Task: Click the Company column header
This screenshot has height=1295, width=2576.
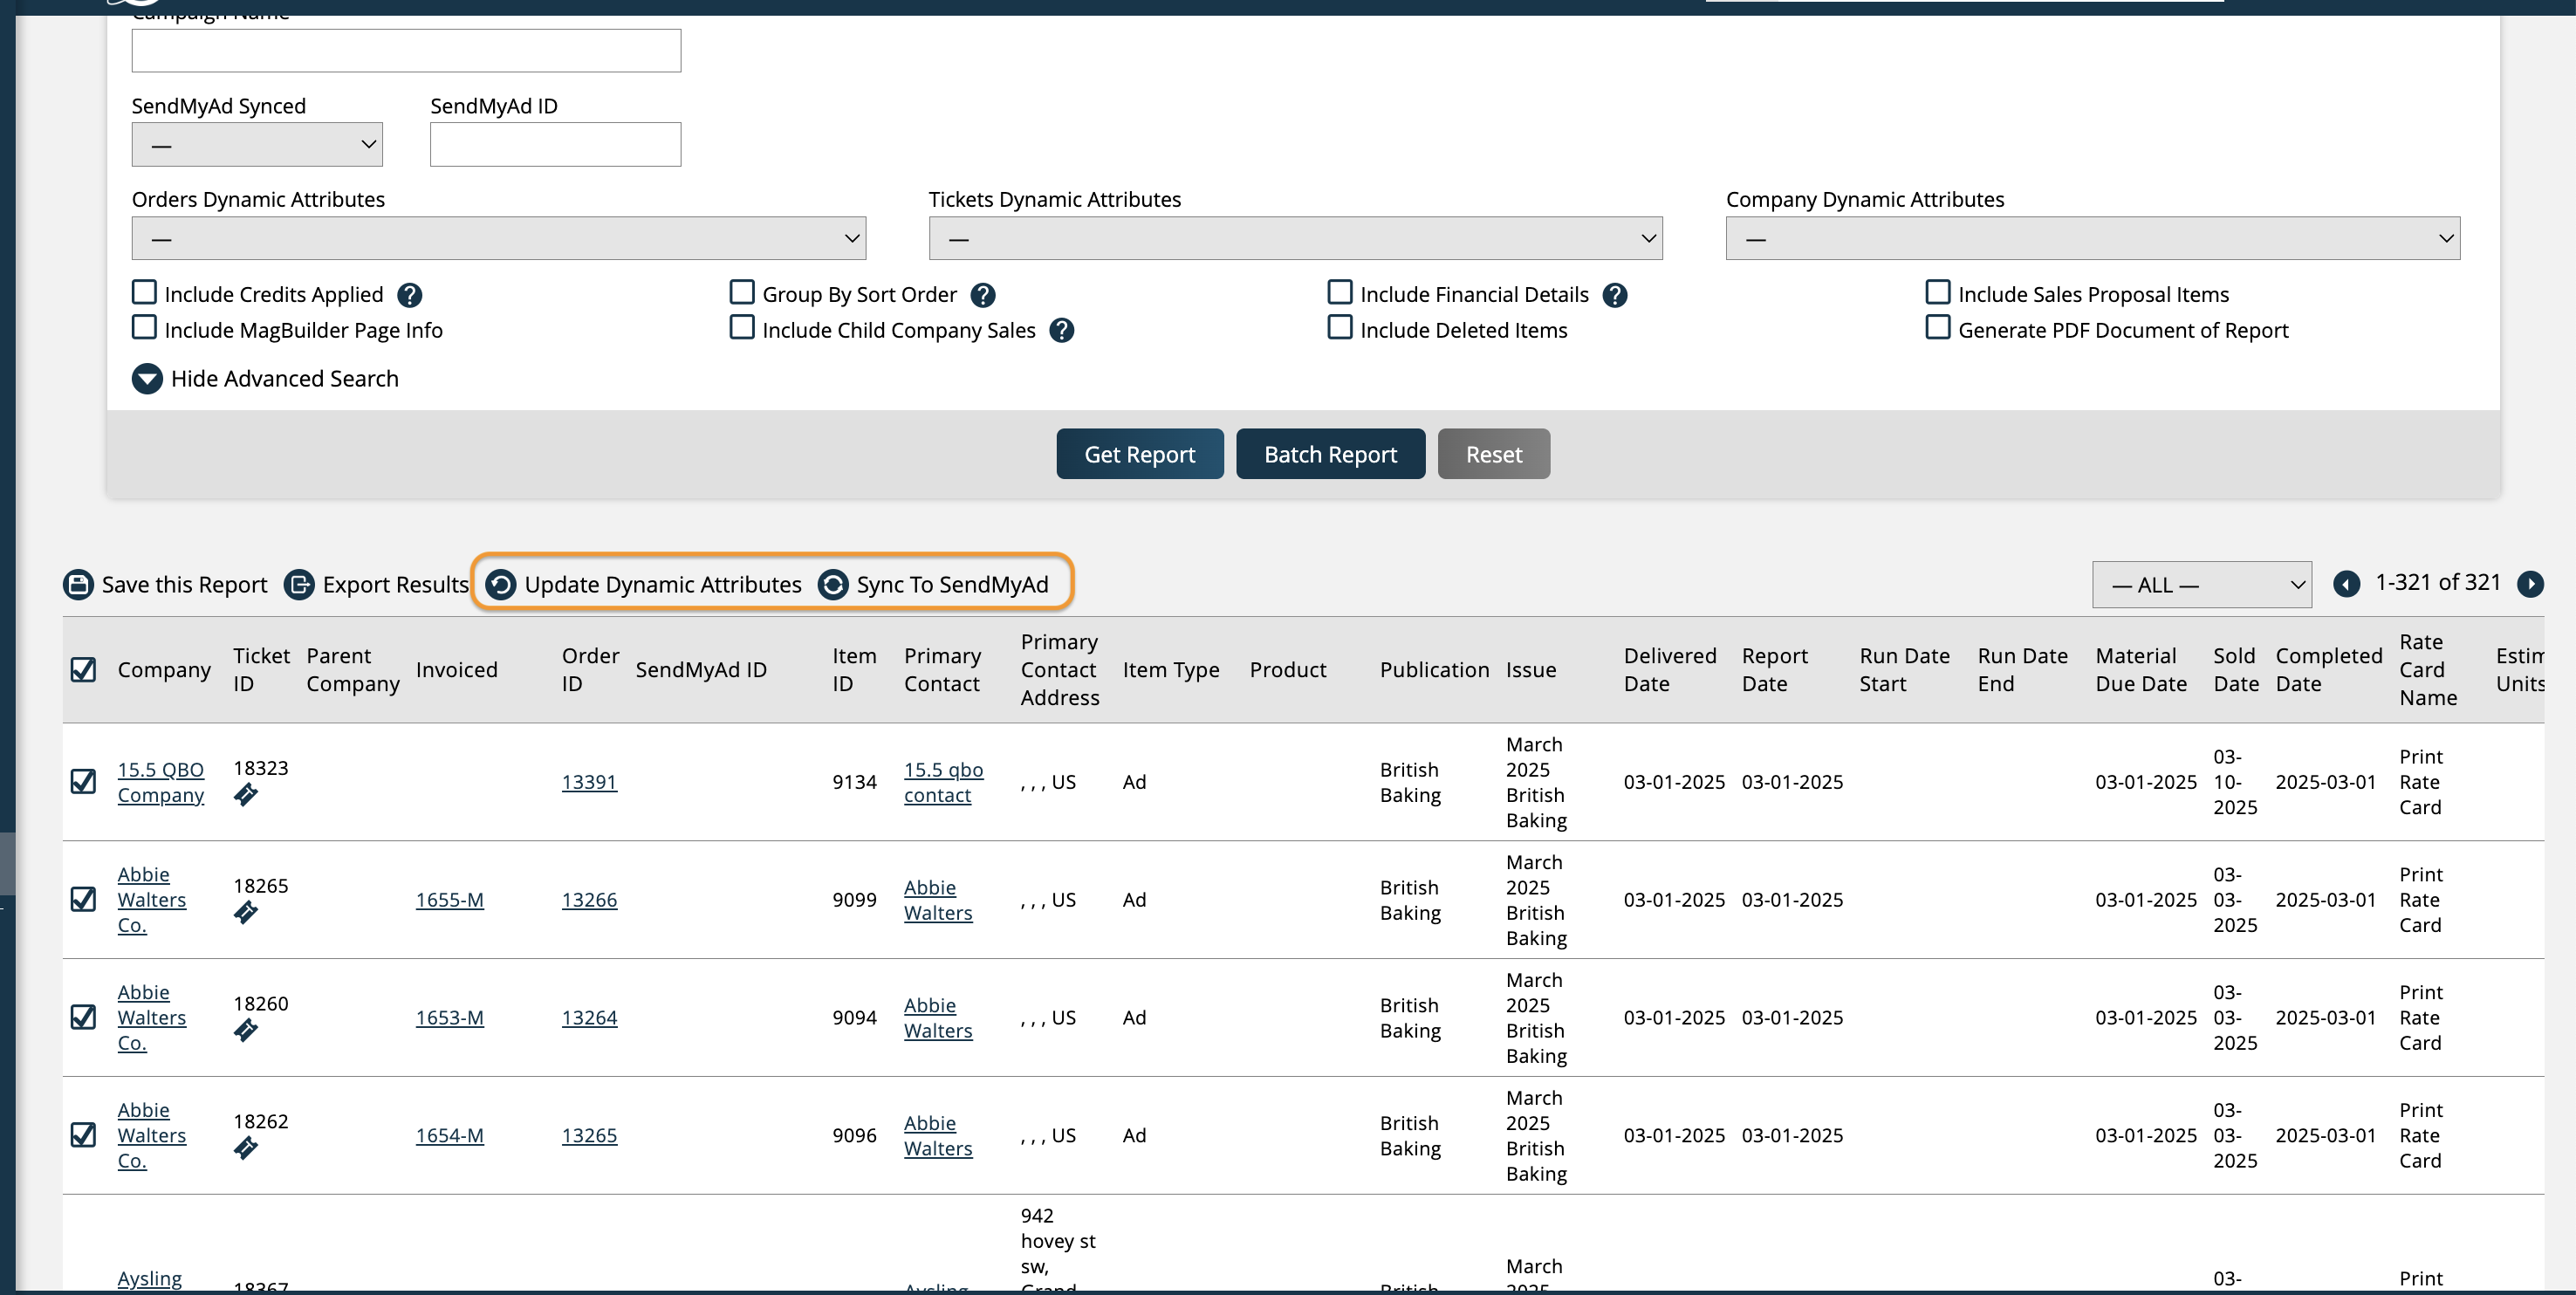Action: click(165, 671)
